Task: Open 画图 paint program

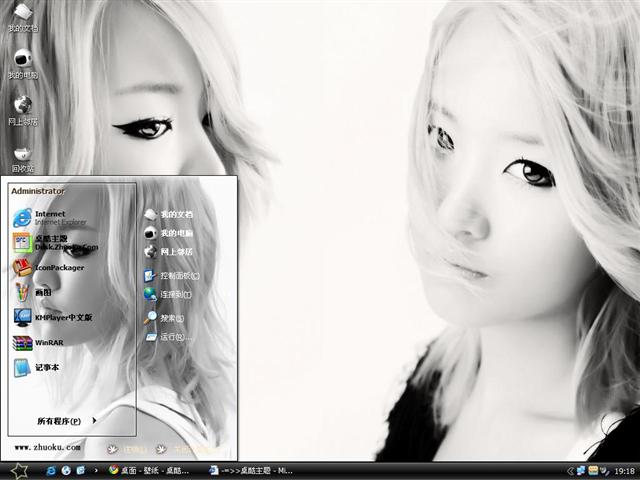Action: pyautogui.click(x=33, y=292)
